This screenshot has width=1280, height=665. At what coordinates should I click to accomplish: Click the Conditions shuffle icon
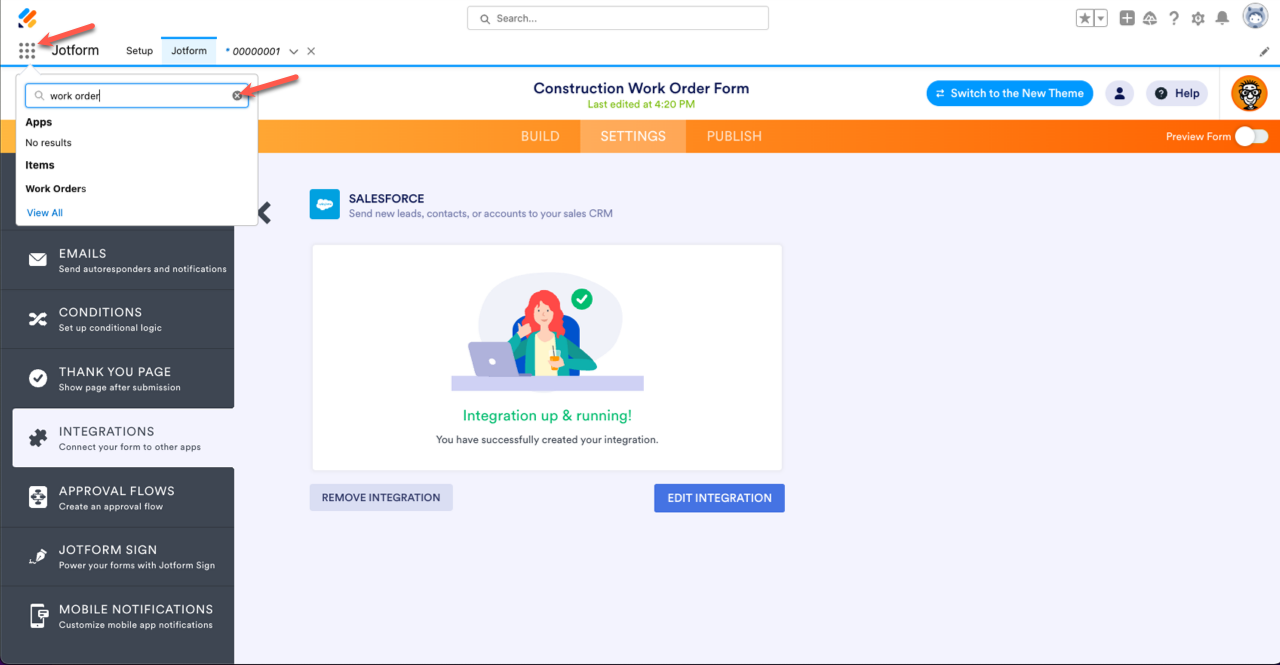tap(38, 319)
